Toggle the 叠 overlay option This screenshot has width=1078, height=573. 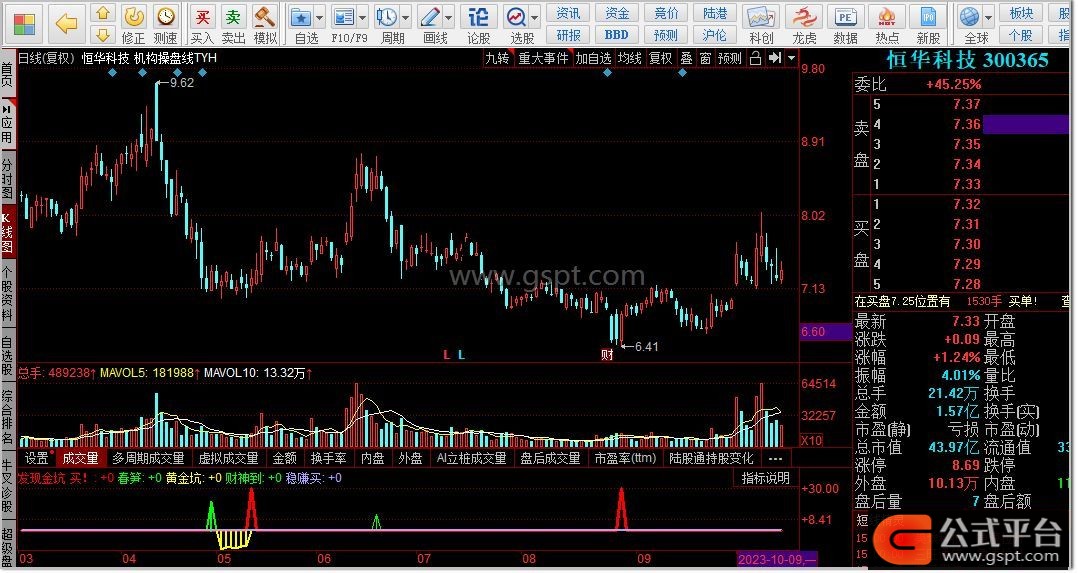[x=686, y=58]
